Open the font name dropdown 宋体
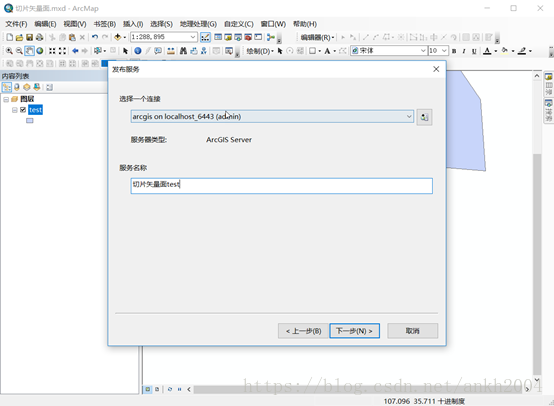Image resolution: width=554 pixels, height=406 pixels. (x=423, y=51)
